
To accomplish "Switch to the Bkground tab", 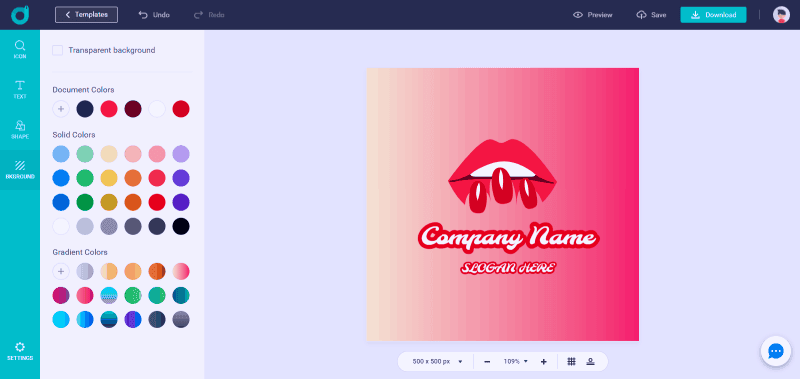I will click(x=20, y=170).
